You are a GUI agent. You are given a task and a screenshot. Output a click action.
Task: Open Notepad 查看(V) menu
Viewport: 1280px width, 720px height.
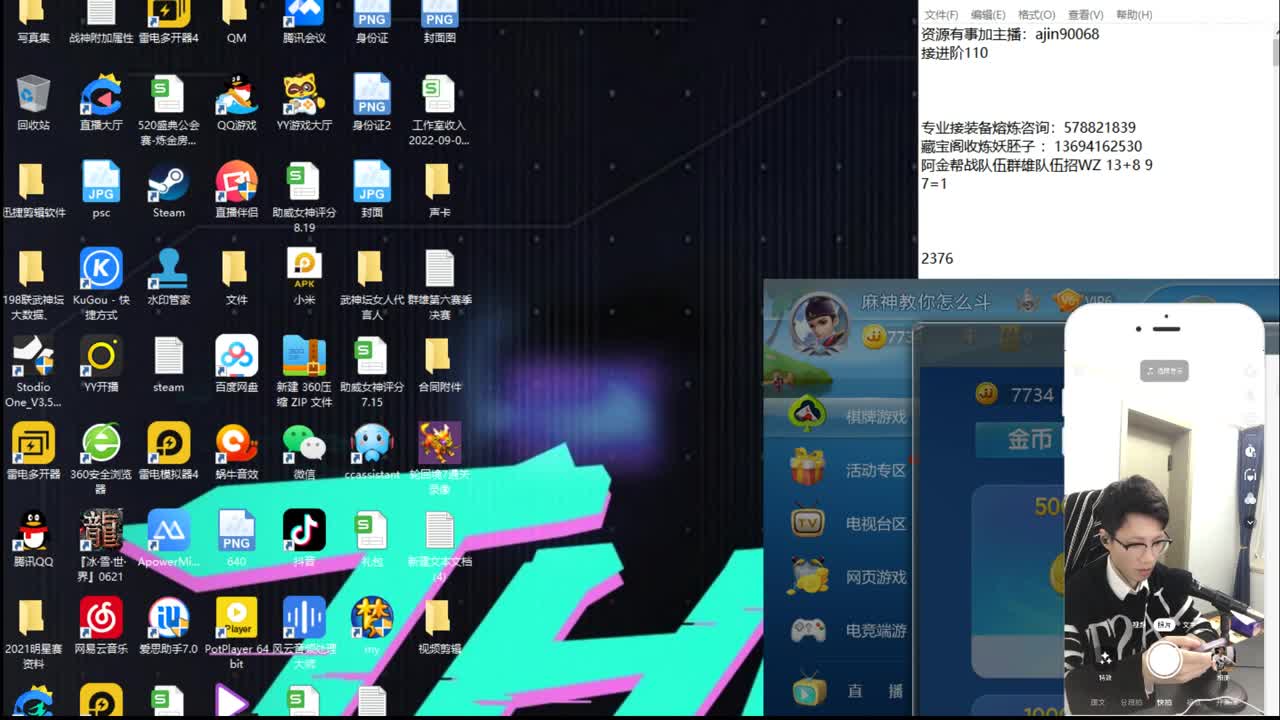pyautogui.click(x=1085, y=15)
